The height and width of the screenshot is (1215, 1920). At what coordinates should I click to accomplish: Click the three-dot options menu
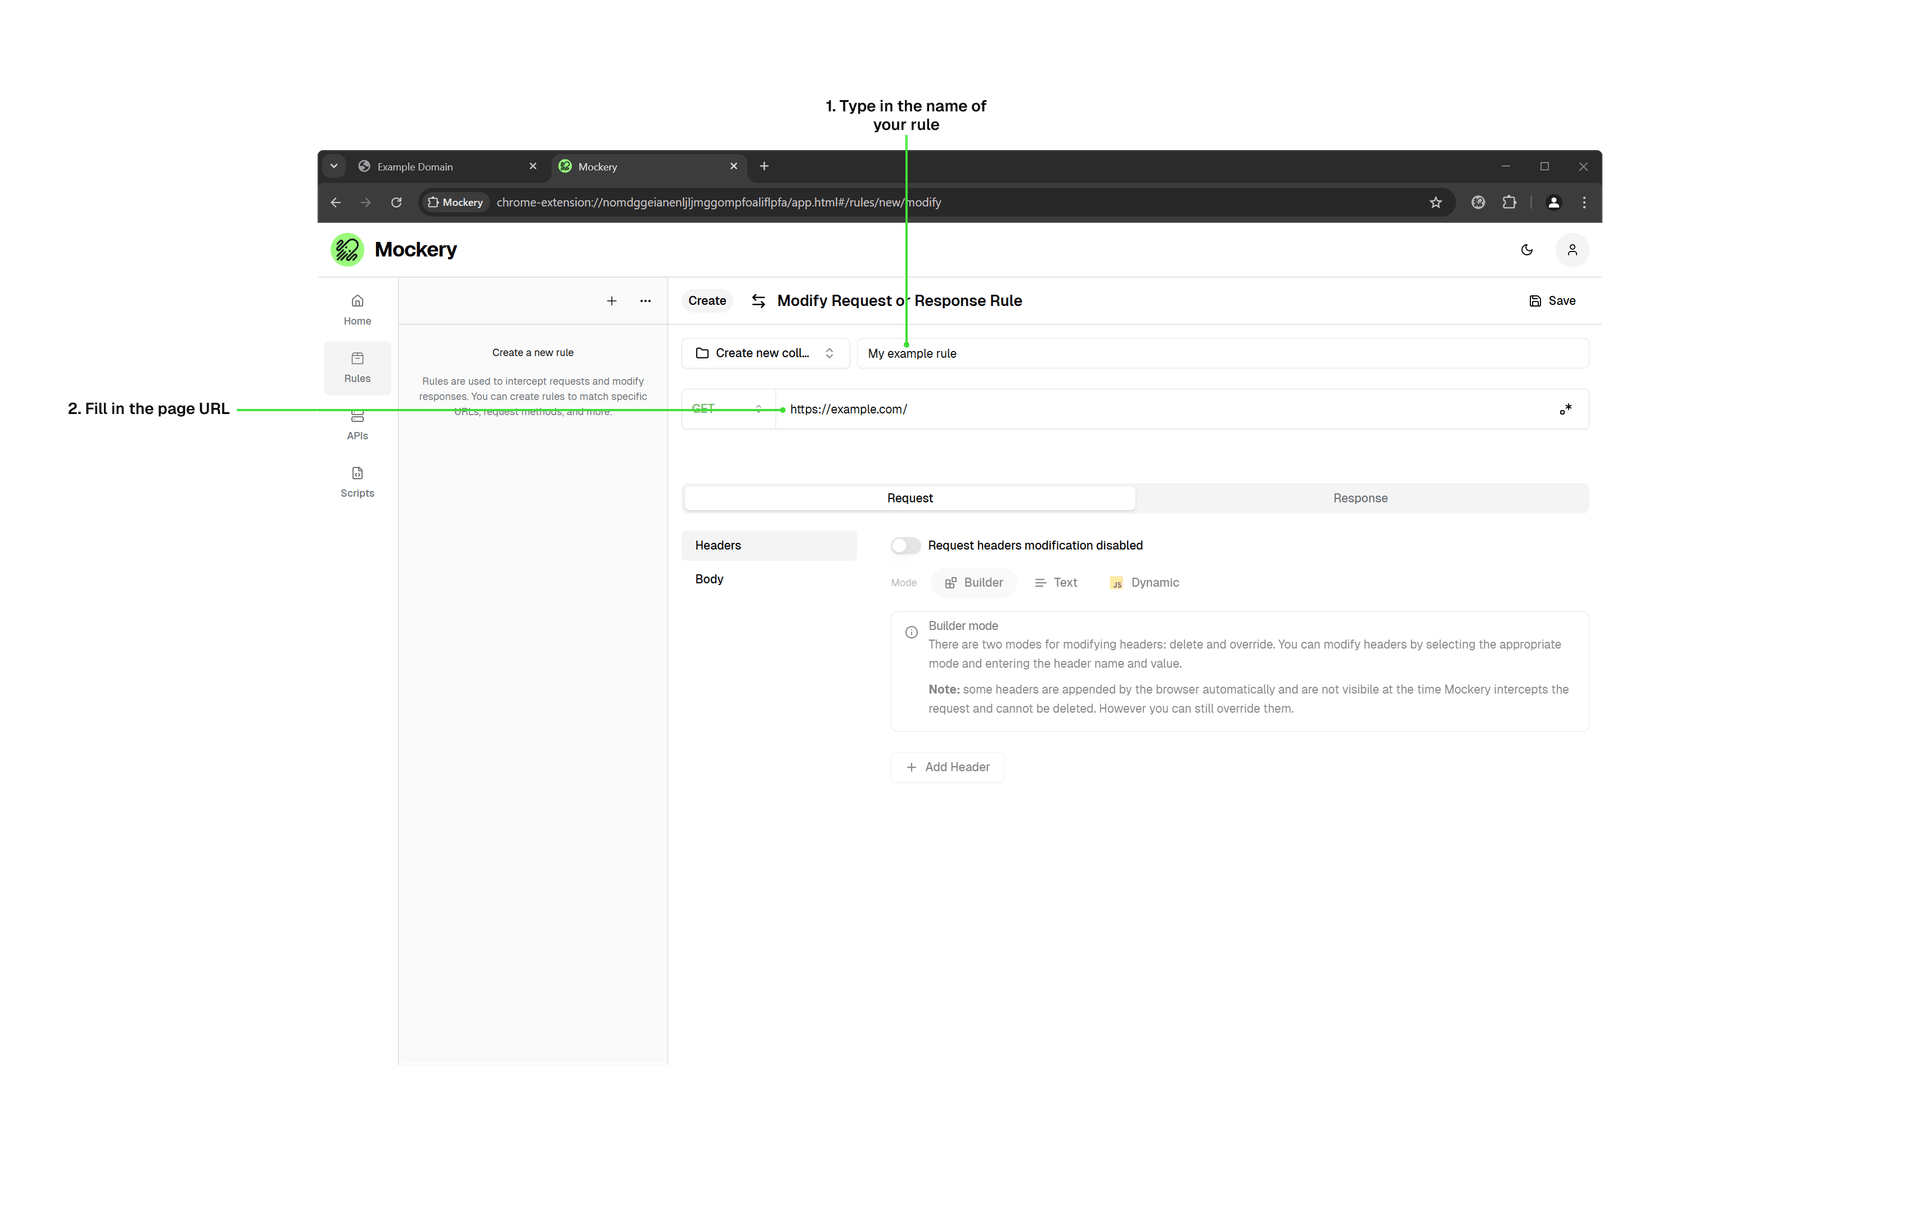(645, 300)
